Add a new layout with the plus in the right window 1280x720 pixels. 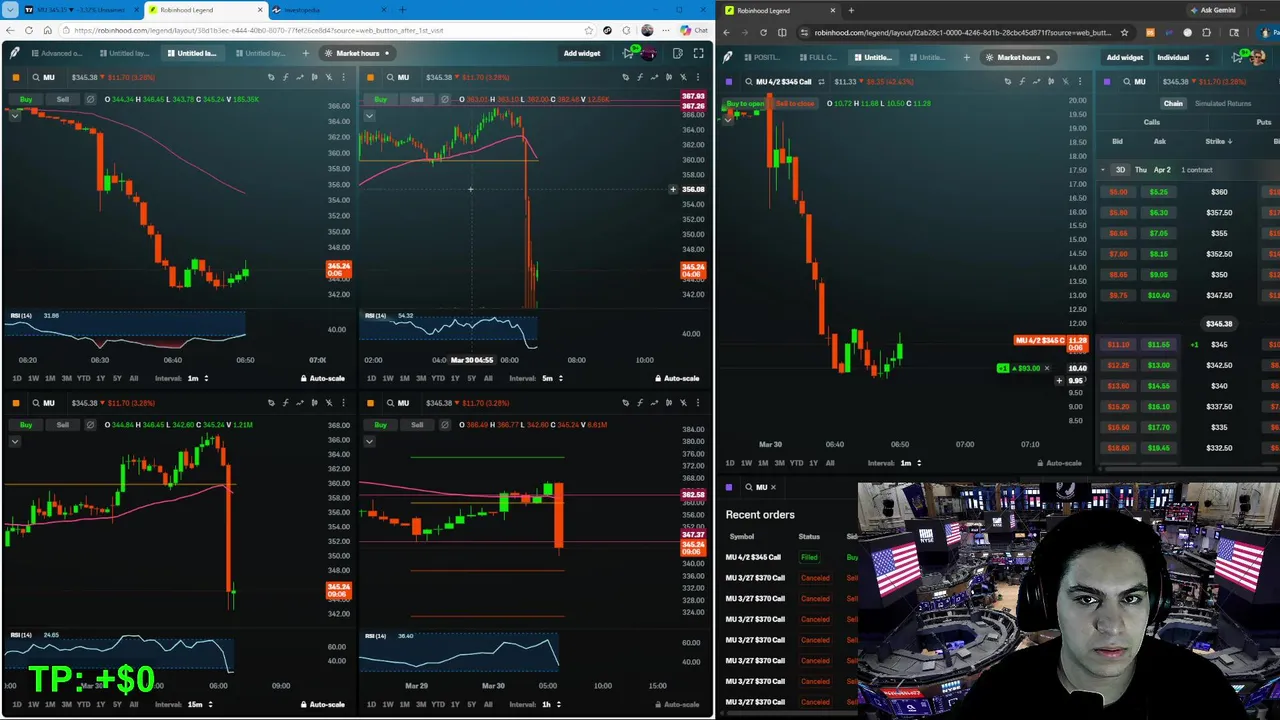pyautogui.click(x=966, y=57)
